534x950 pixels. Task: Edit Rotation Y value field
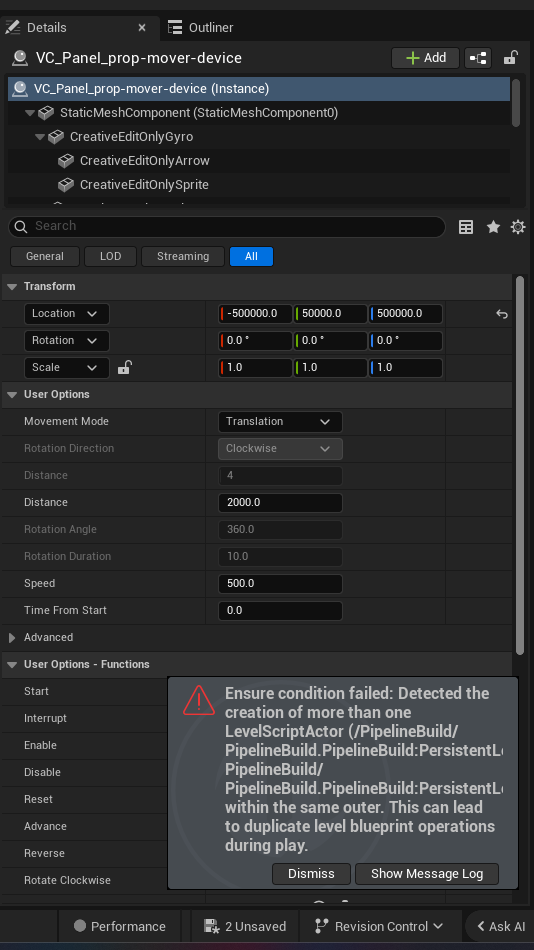point(330,340)
